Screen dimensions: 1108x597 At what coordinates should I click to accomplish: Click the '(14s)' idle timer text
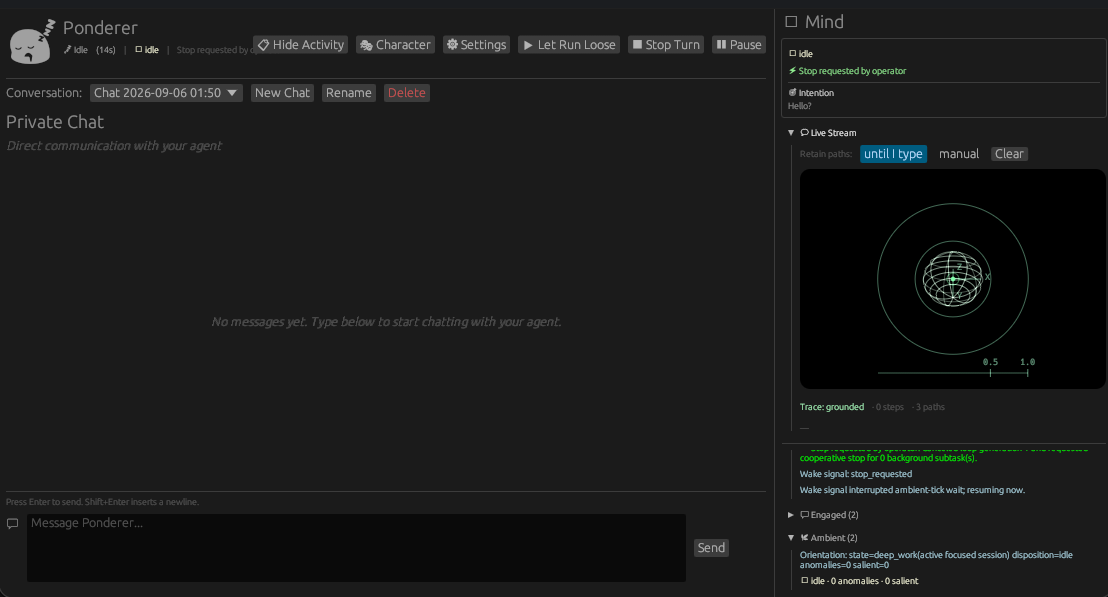106,50
